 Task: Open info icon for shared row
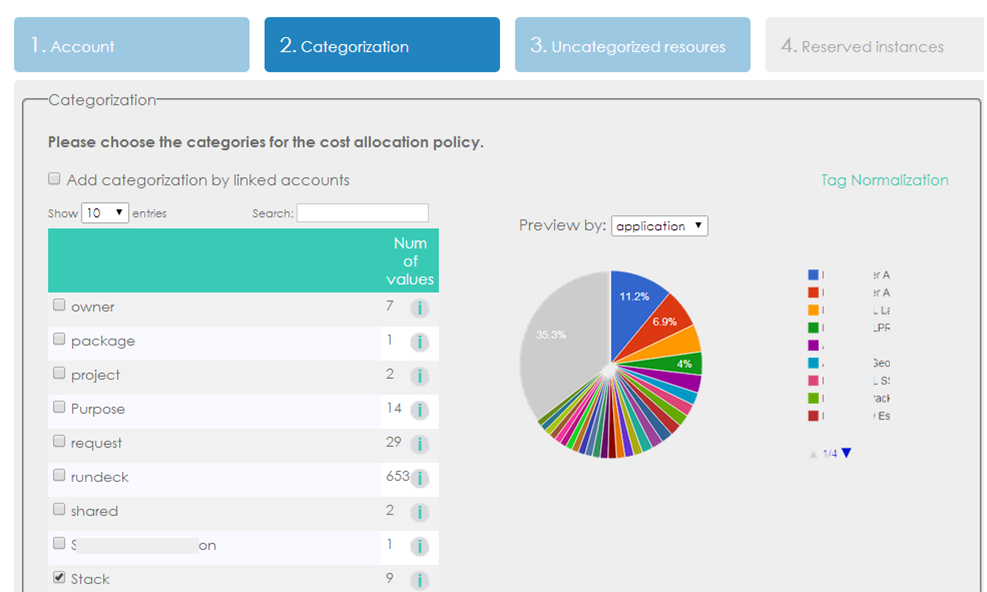click(420, 512)
